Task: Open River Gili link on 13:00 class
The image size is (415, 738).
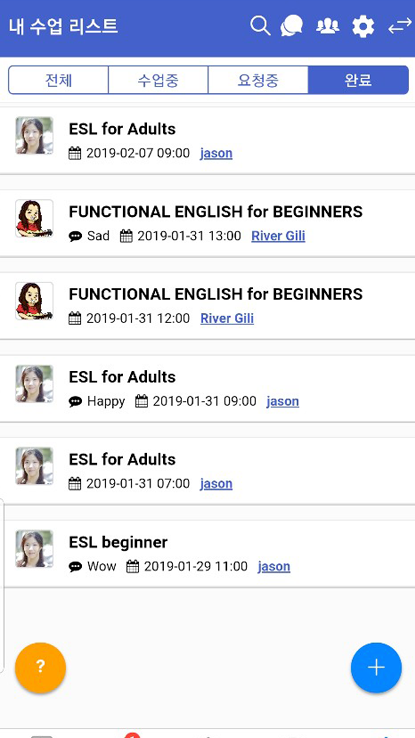Action: coord(278,236)
